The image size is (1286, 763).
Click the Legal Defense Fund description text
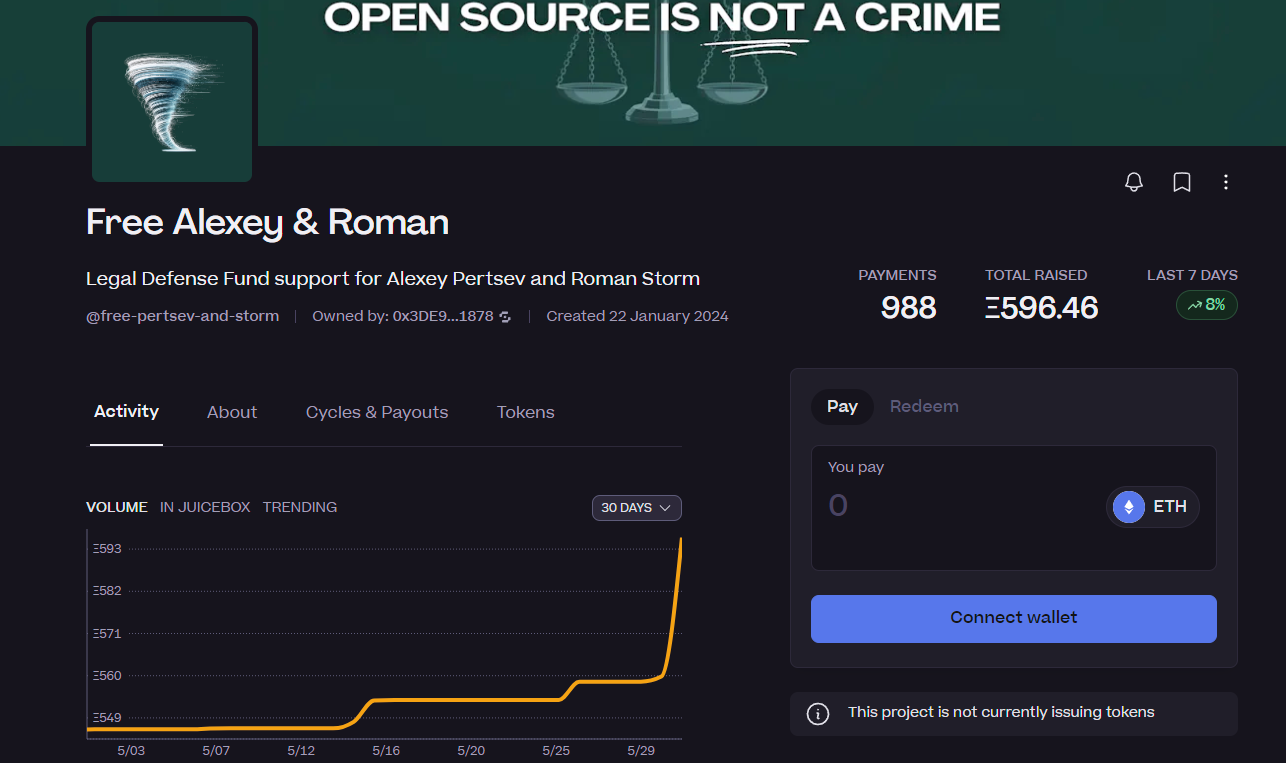393,279
